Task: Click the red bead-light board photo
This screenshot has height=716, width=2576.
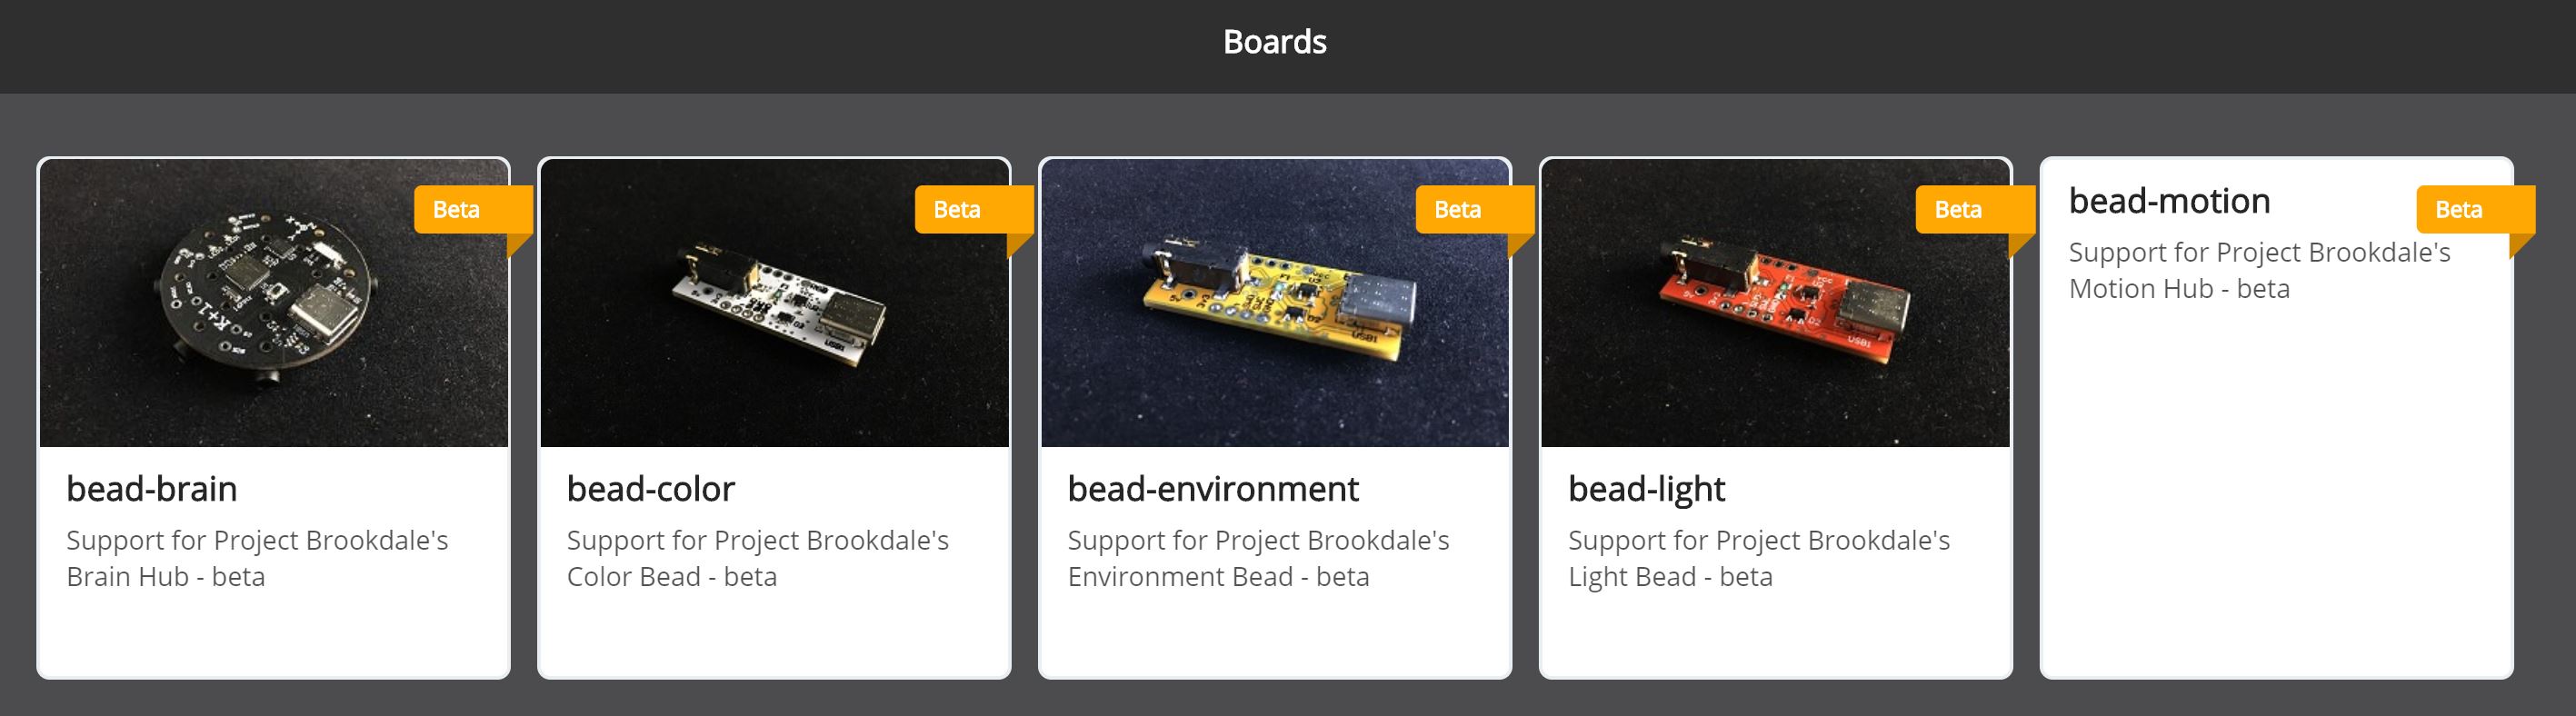Action: point(1775,302)
